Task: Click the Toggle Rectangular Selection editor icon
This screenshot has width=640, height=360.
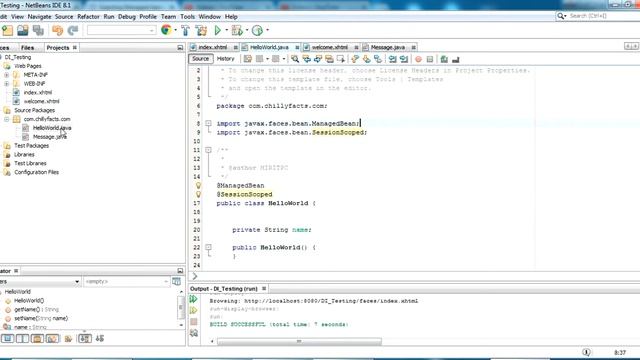Action: click(x=340, y=59)
